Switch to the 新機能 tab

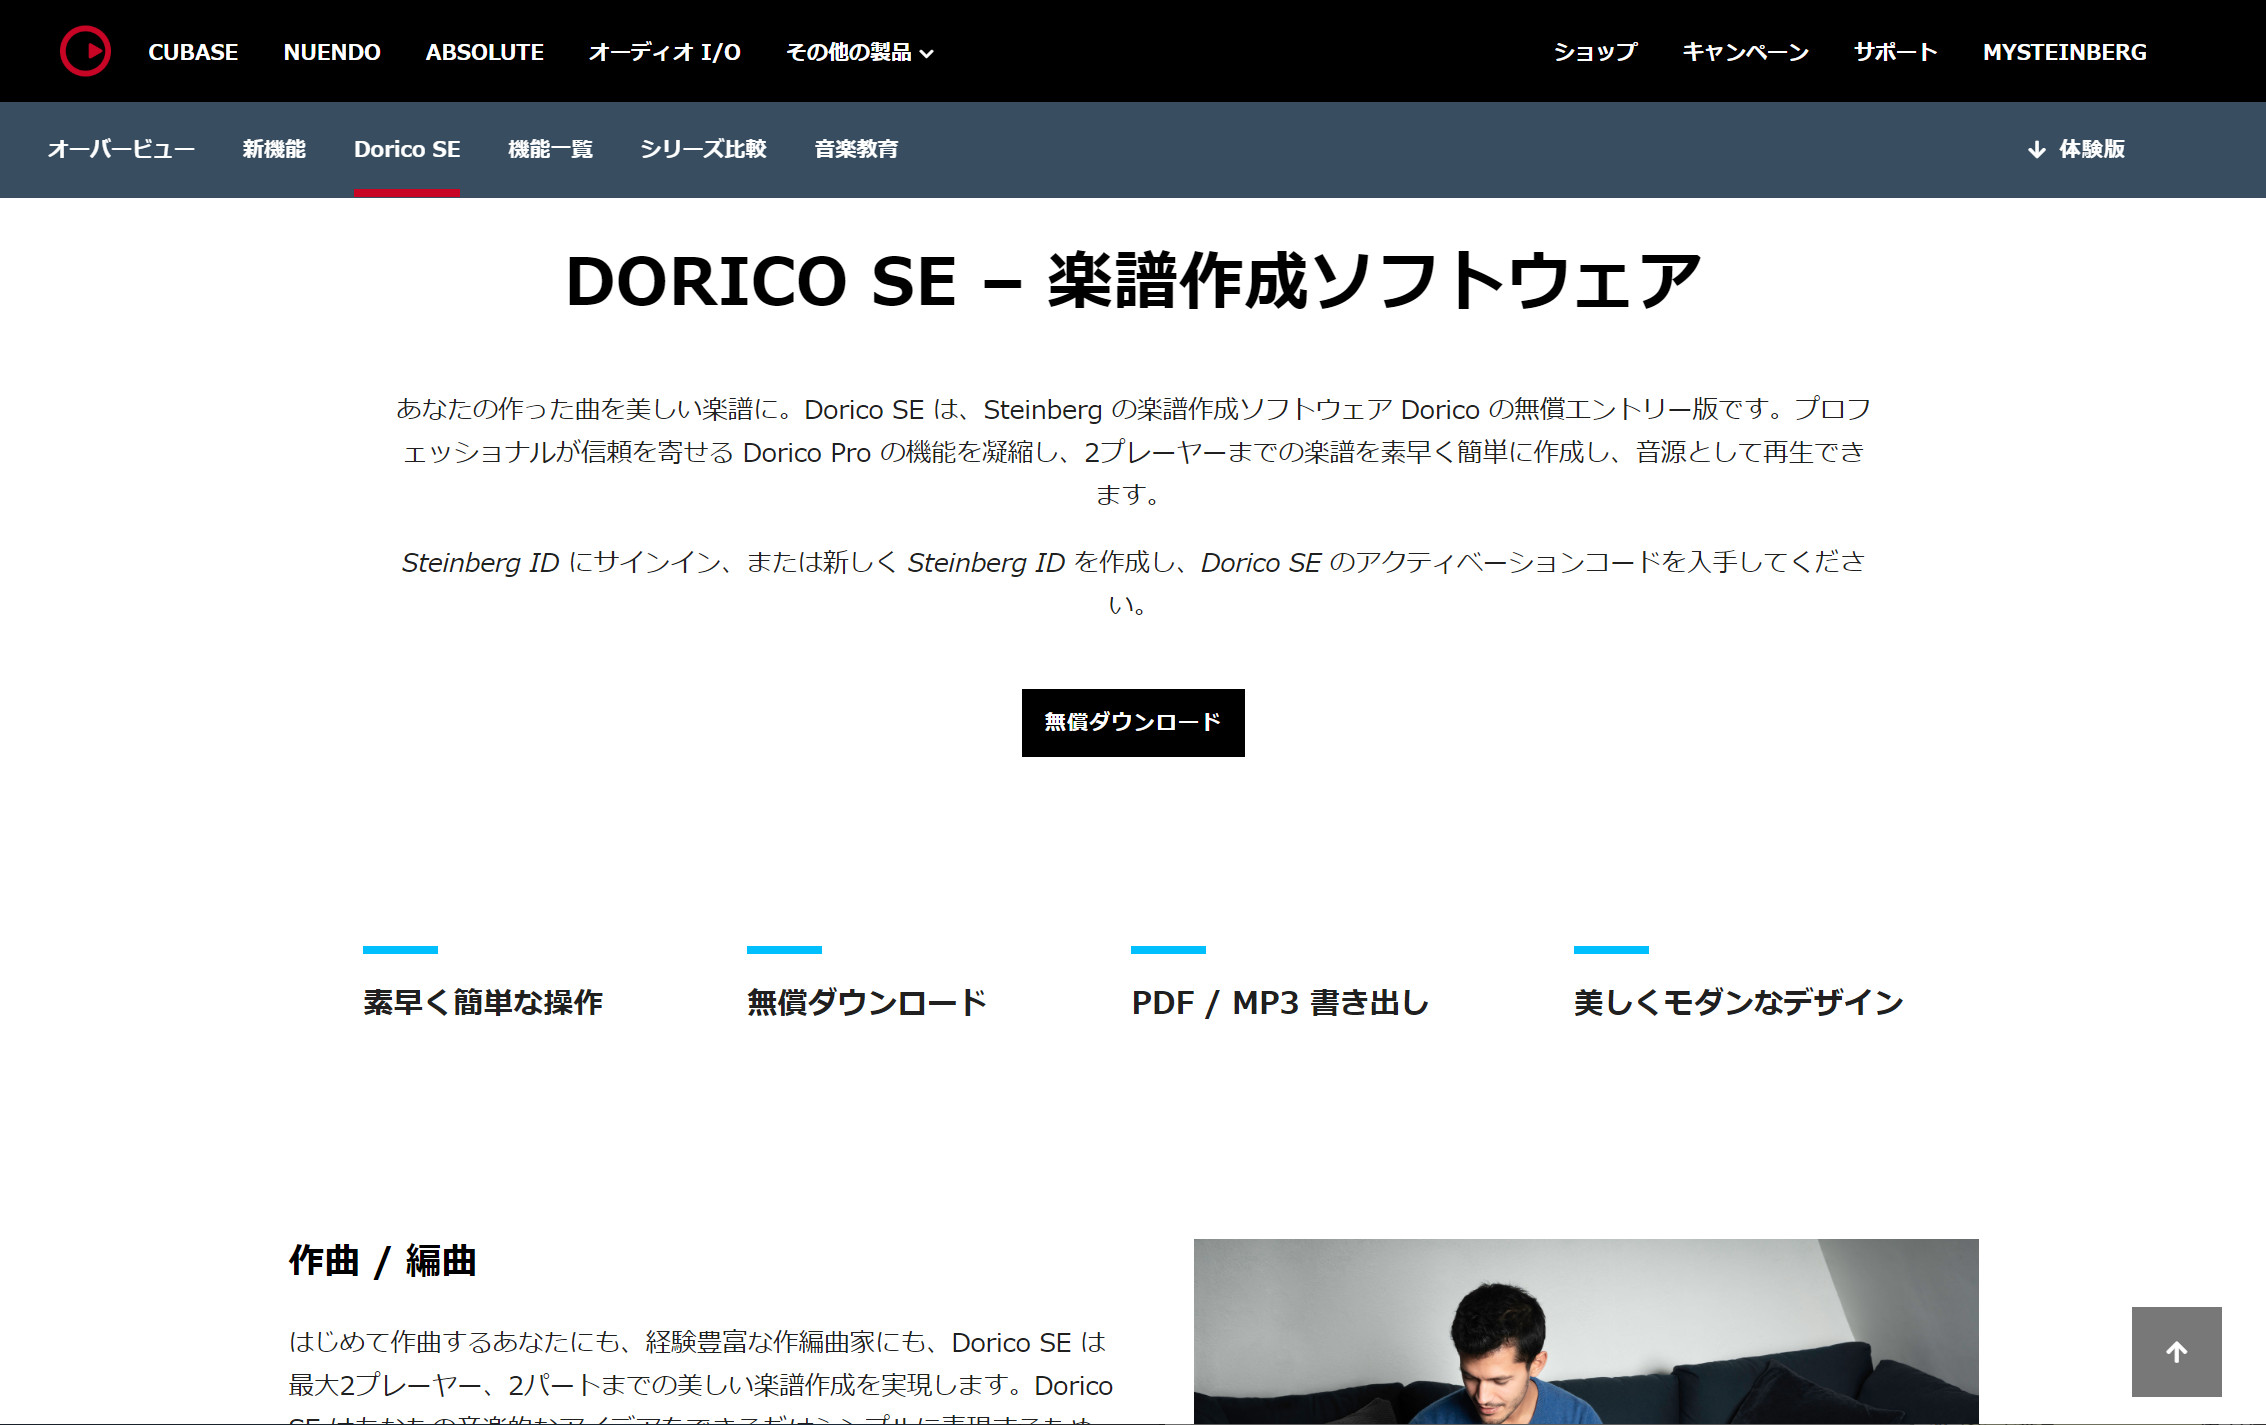(x=274, y=149)
